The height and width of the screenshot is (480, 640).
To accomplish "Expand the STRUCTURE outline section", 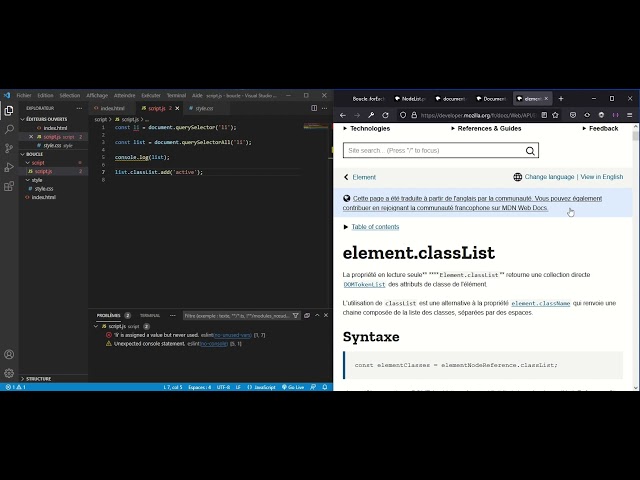I will coord(36,379).
